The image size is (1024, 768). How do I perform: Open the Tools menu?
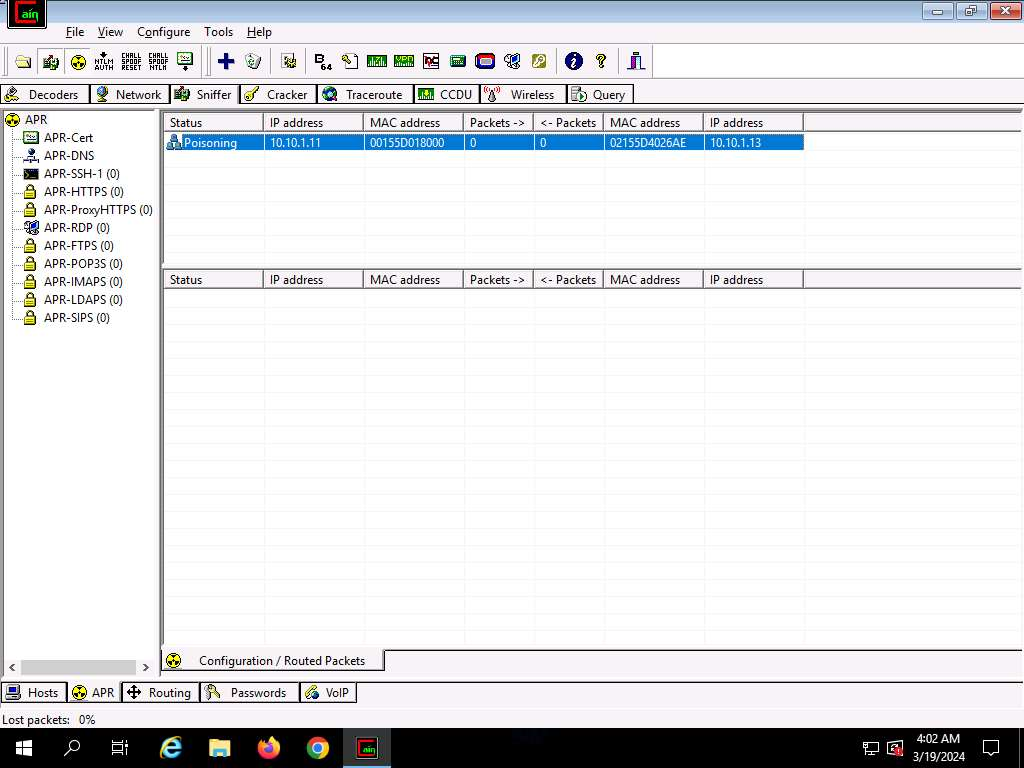pyautogui.click(x=218, y=32)
